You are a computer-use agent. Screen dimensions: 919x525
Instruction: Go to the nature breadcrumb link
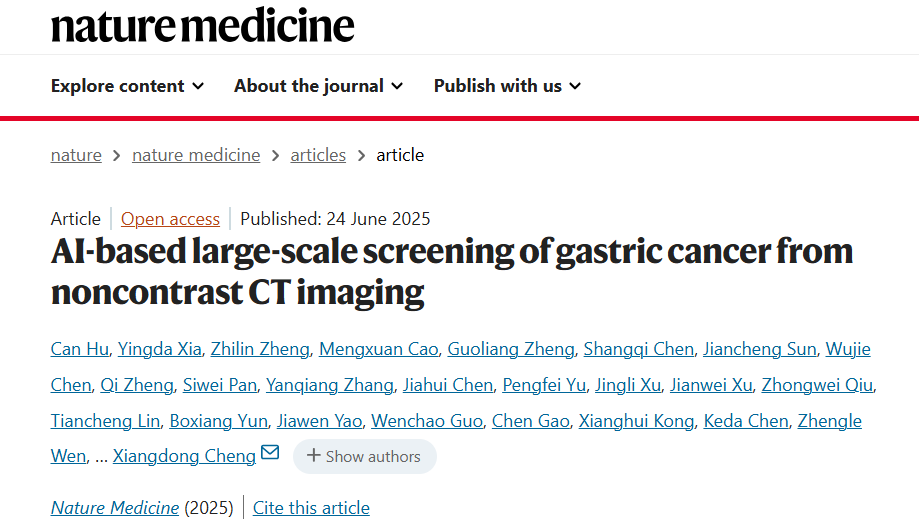(76, 155)
